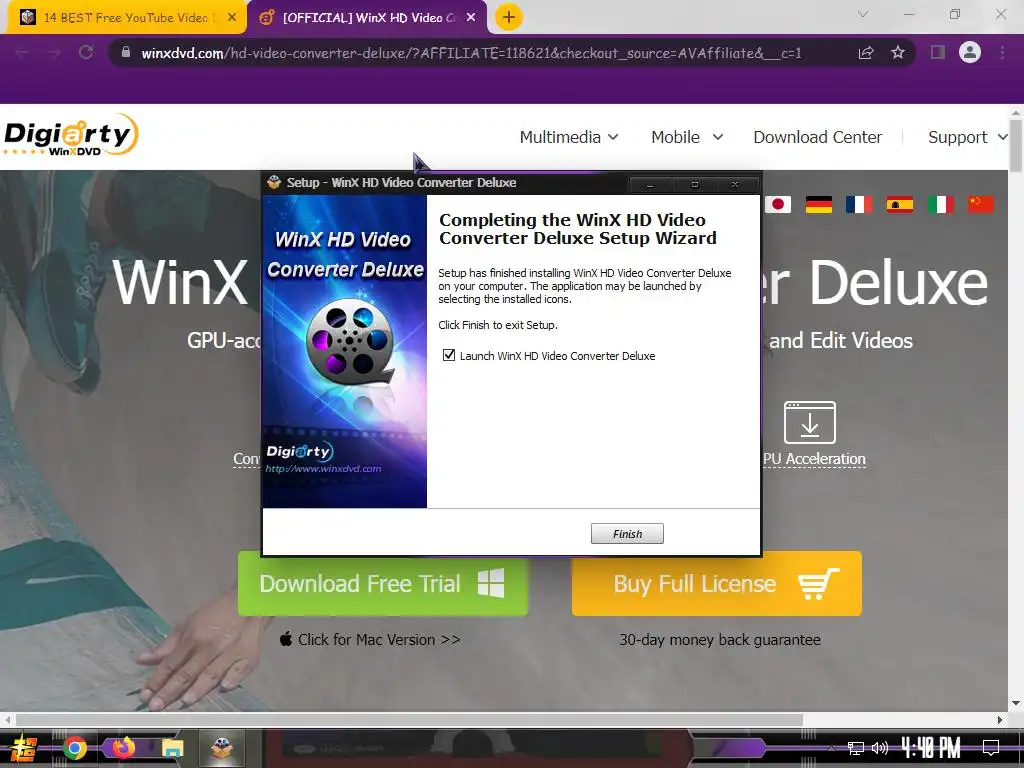Click the vertical page scrollbar
This screenshot has height=768, width=1024.
click(1016, 146)
